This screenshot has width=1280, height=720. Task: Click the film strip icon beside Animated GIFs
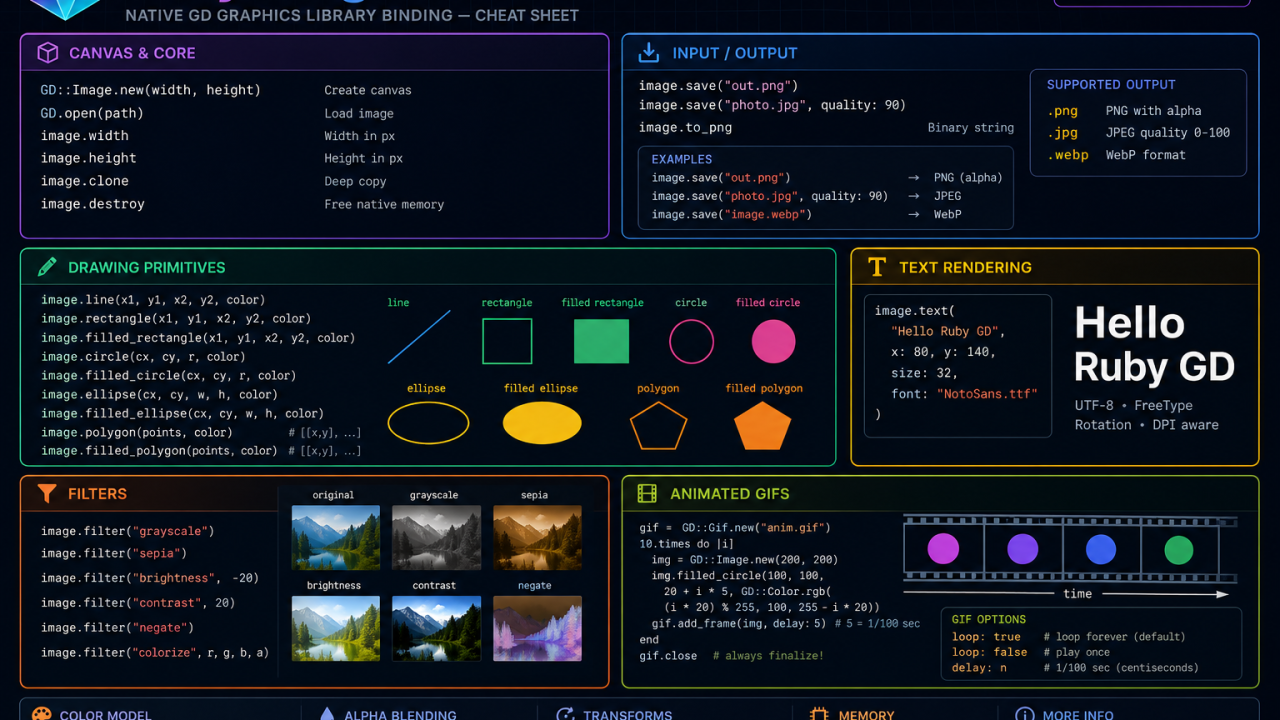(x=647, y=493)
